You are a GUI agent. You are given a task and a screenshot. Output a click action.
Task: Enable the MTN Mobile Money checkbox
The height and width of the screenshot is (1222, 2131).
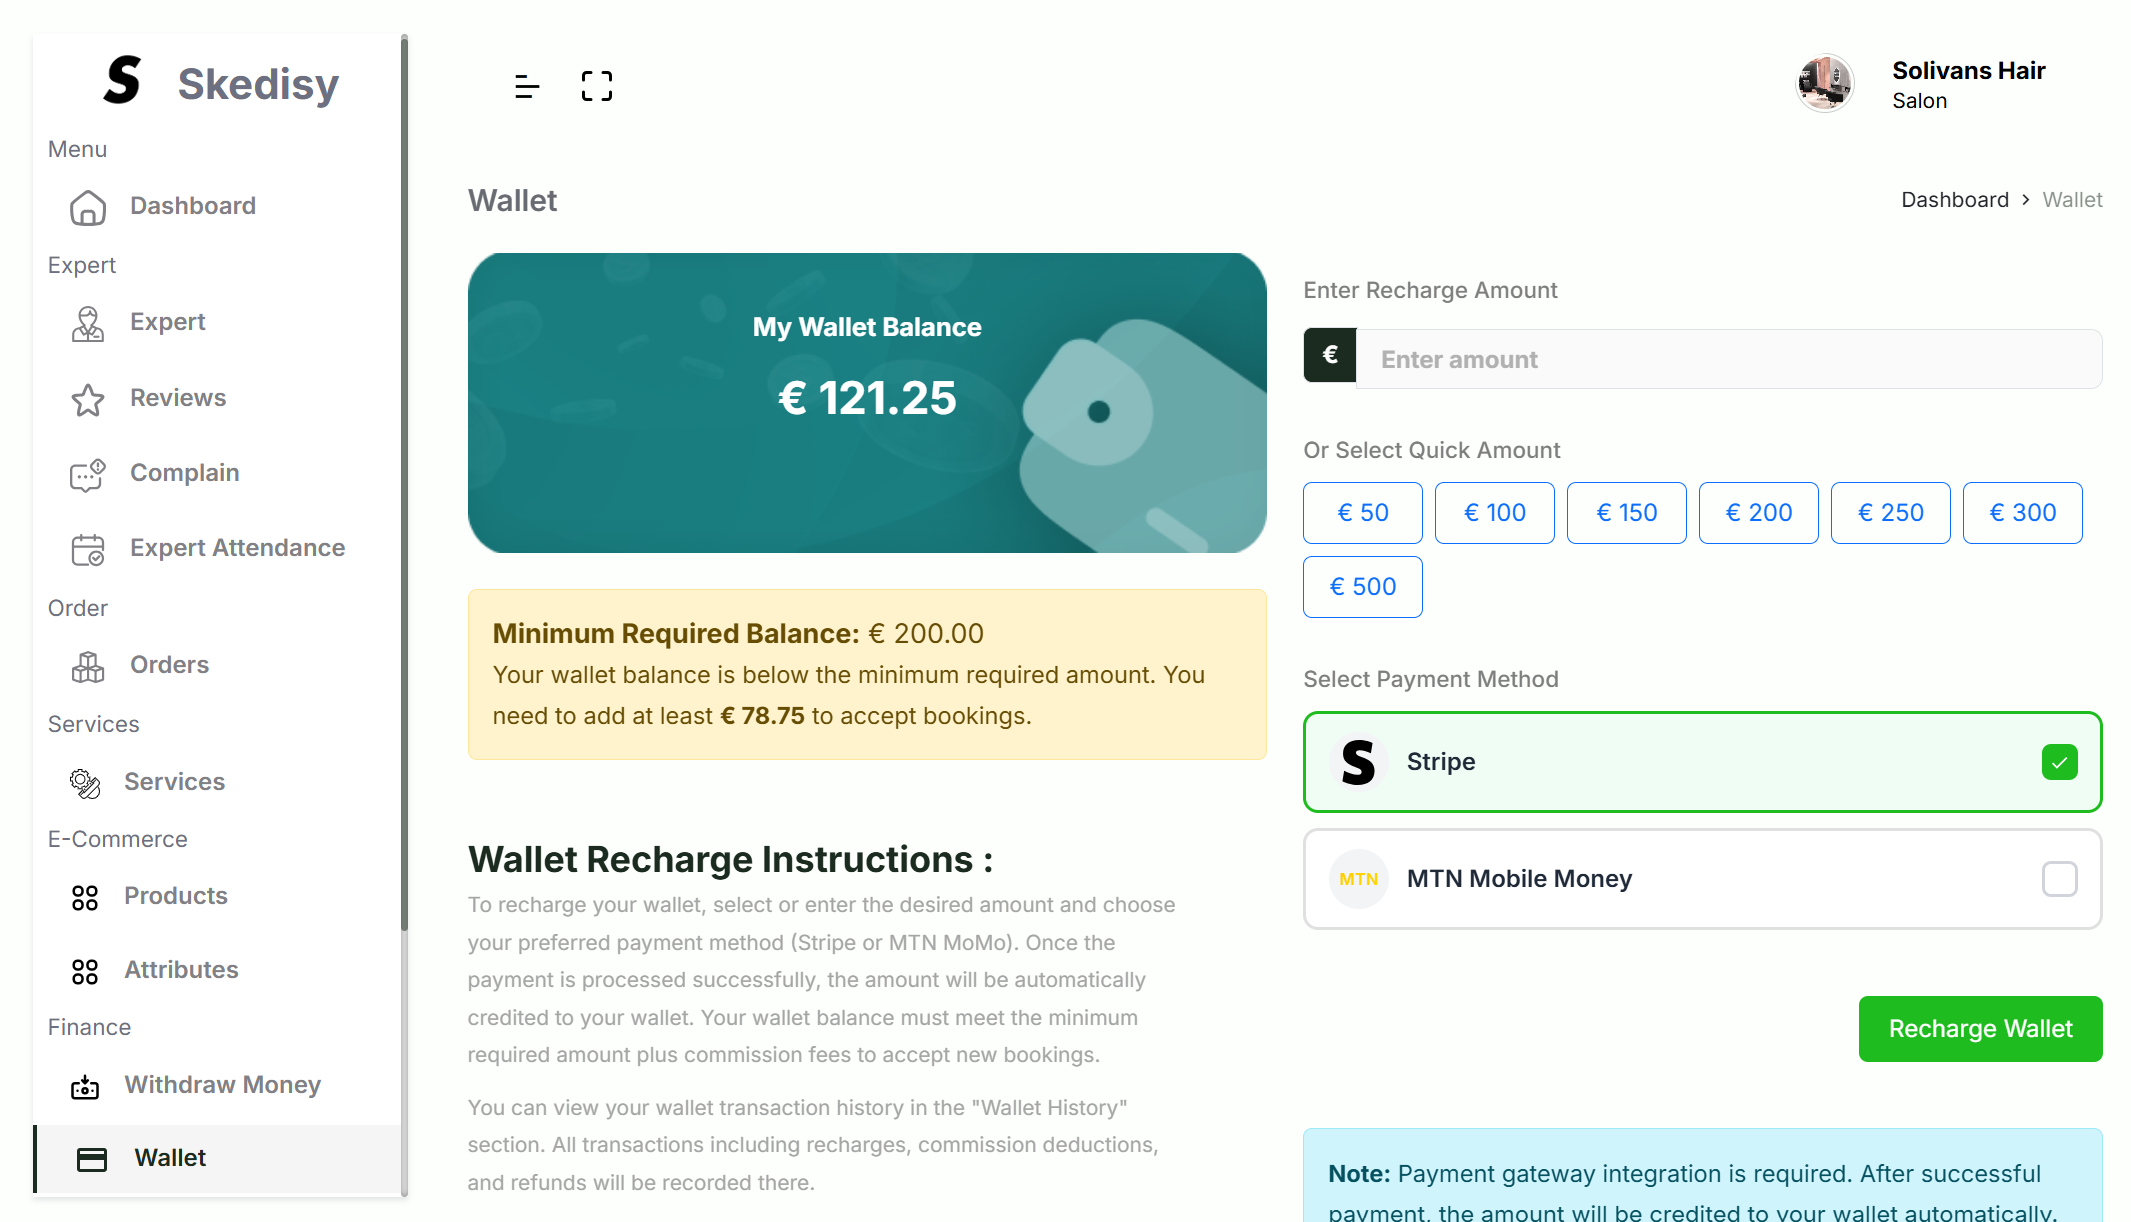[x=2059, y=879]
